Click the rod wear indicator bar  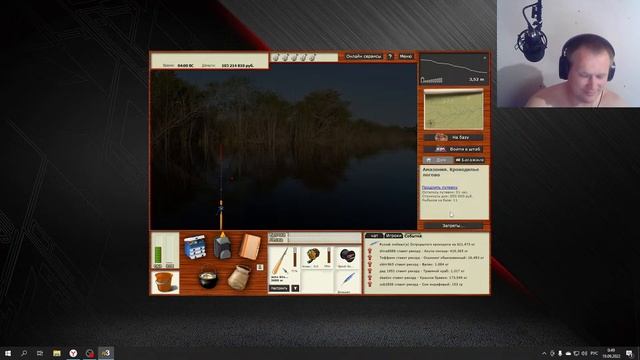295,258
